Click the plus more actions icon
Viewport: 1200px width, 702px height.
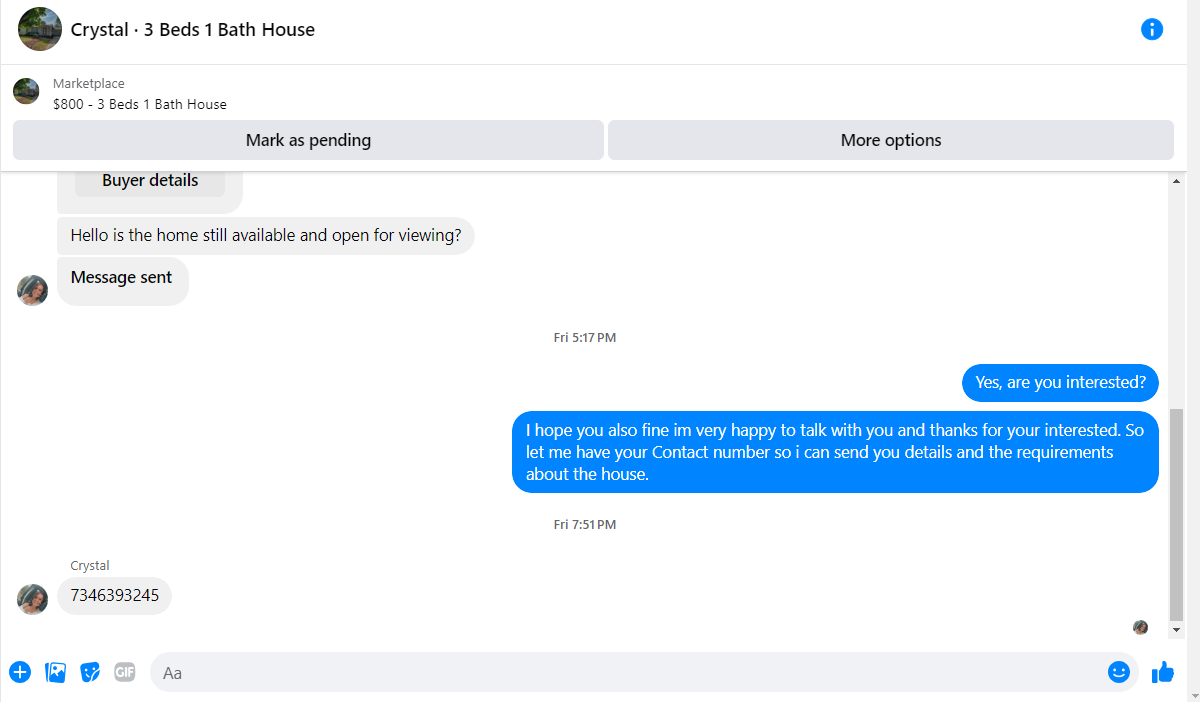[x=20, y=672]
